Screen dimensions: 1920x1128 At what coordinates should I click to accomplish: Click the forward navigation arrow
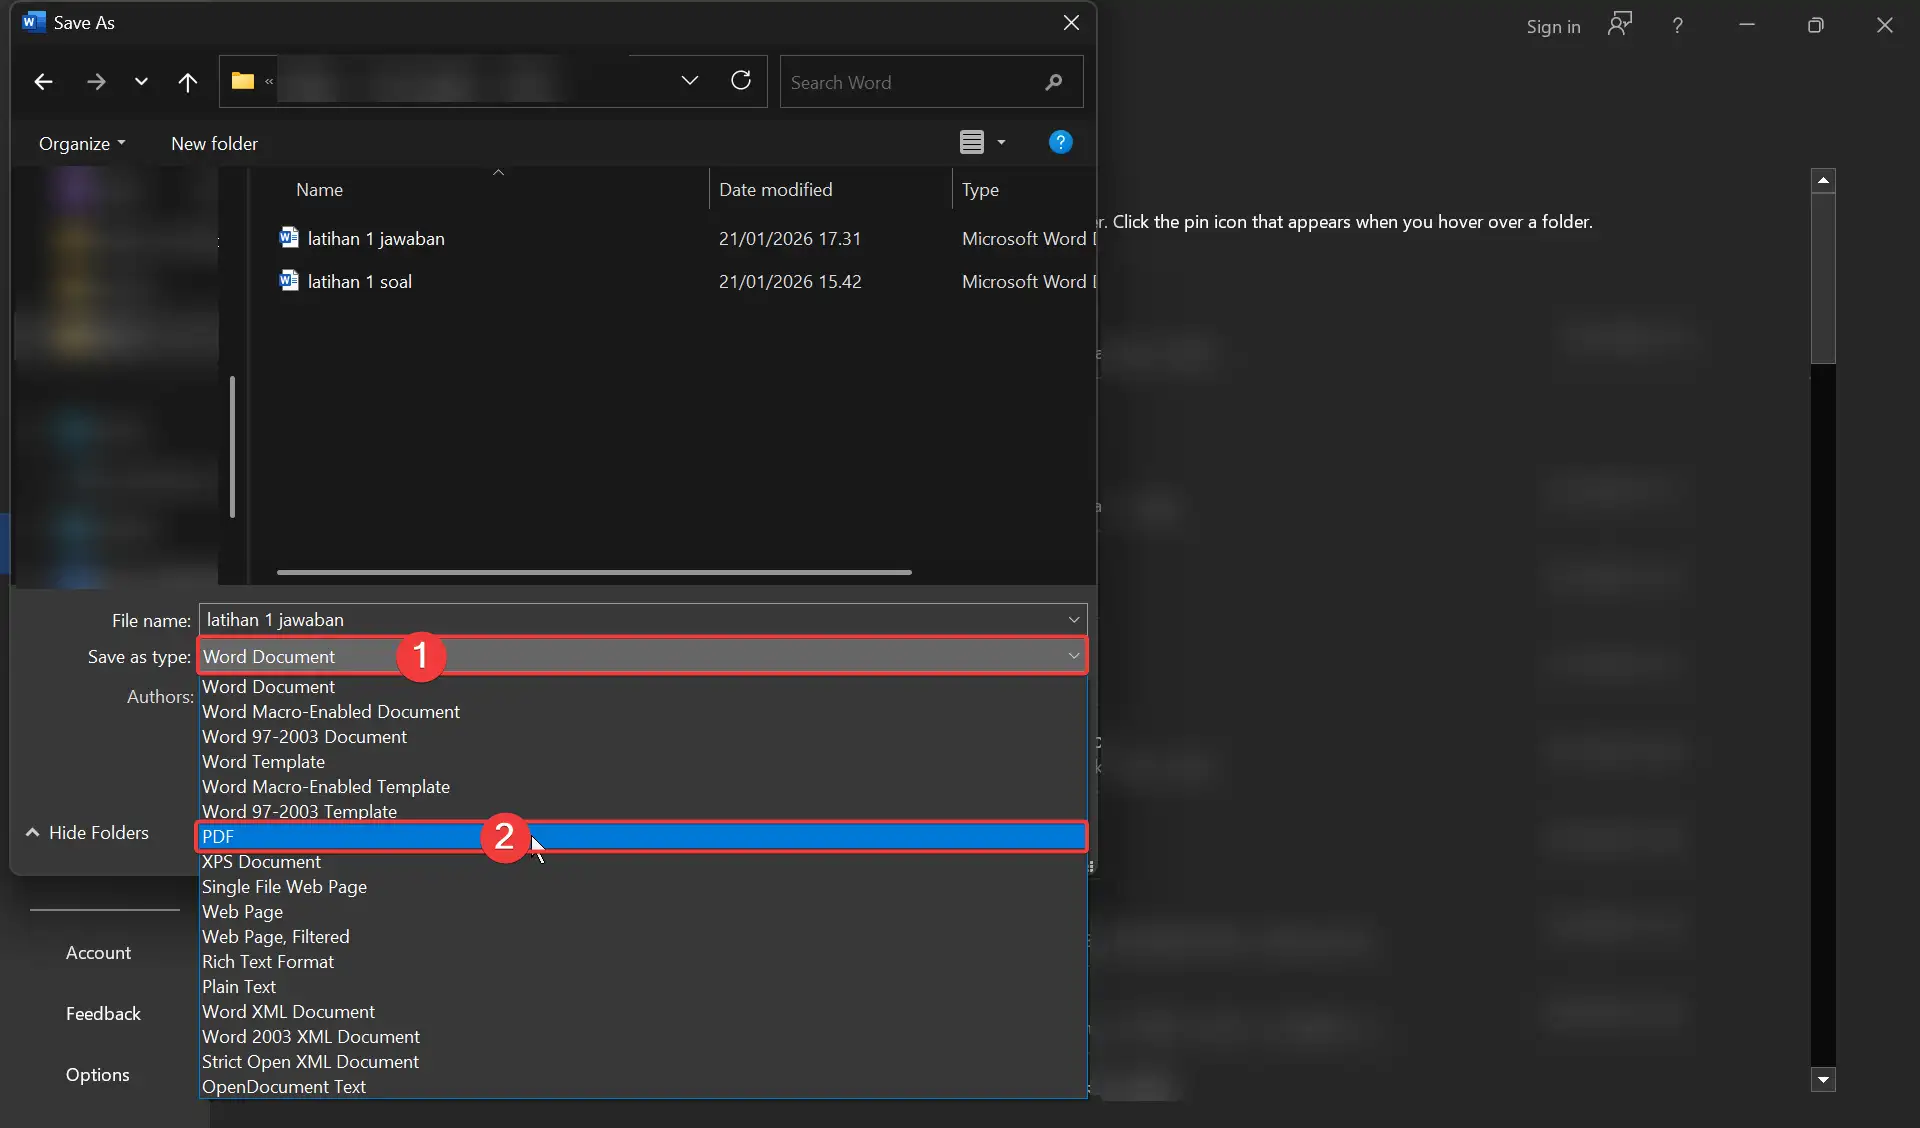point(95,82)
